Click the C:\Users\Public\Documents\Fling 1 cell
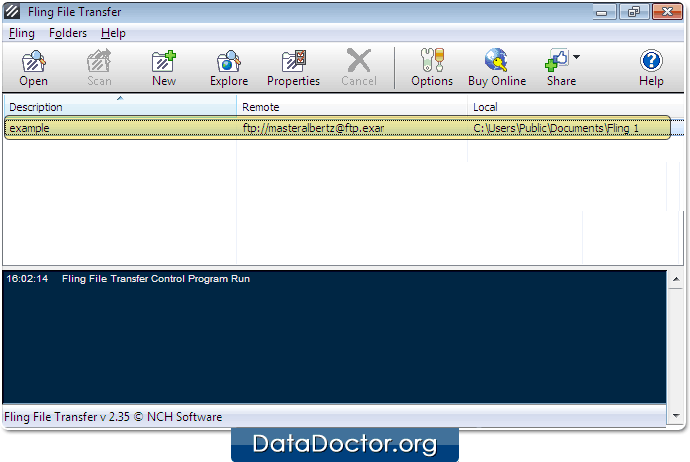The width and height of the screenshot is (690, 462). (556, 128)
